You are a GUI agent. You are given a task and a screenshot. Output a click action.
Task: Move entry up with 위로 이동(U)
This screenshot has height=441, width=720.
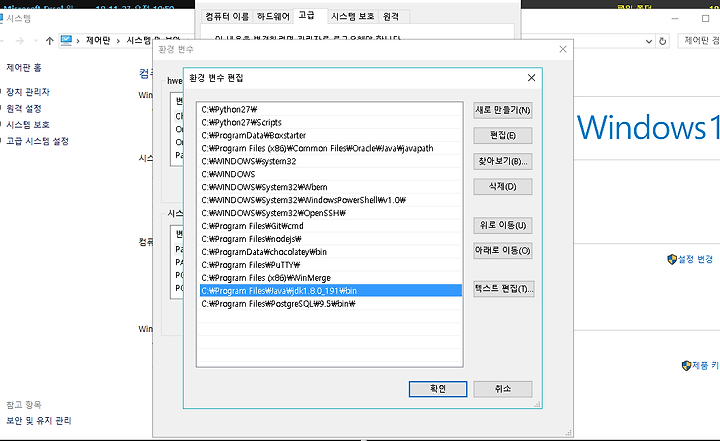(x=503, y=225)
